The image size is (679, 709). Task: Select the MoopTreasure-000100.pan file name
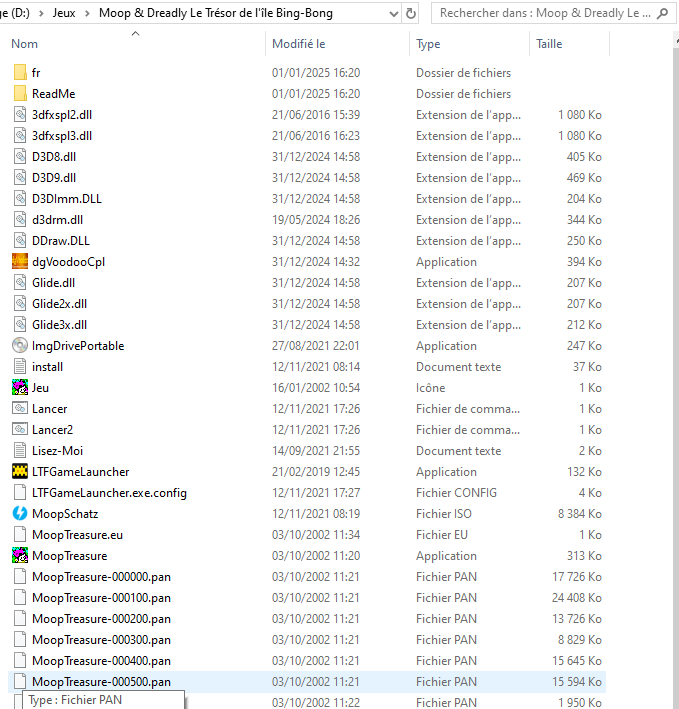coord(101,598)
